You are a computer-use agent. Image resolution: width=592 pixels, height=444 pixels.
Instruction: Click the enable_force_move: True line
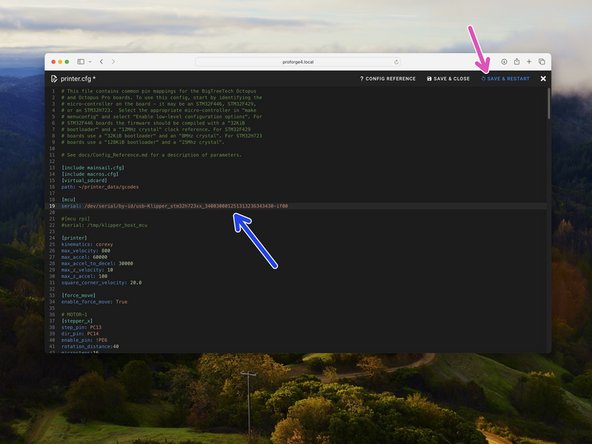[94, 302]
